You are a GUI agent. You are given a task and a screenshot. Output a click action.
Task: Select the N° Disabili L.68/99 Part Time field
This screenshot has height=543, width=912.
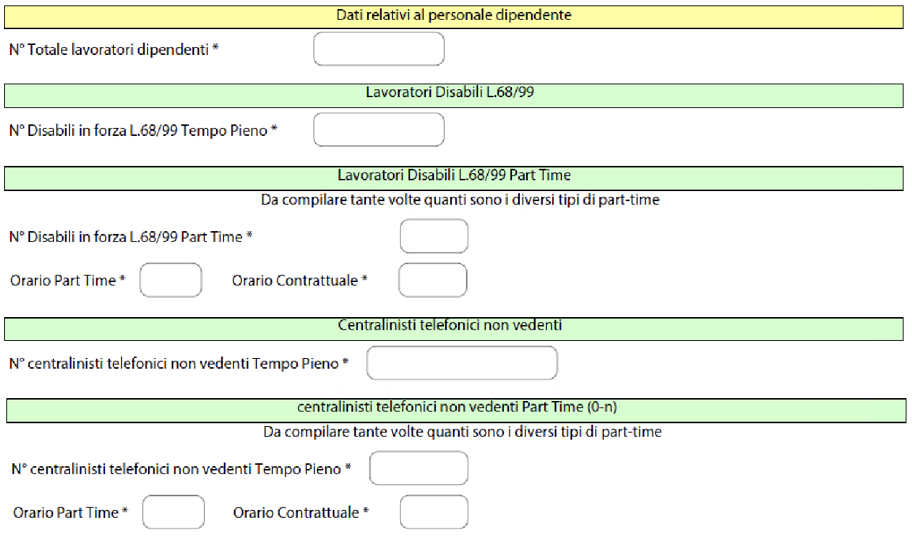(x=433, y=237)
